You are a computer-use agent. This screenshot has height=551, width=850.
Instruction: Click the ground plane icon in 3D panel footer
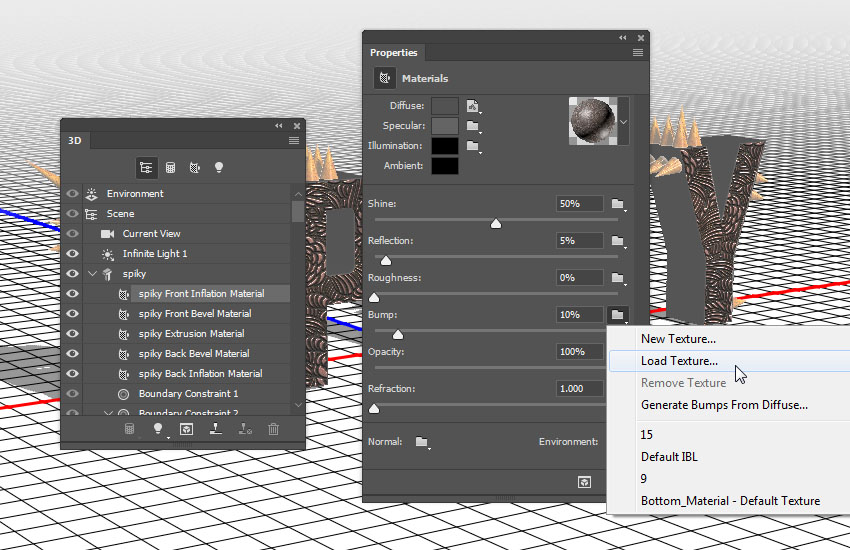pos(216,429)
